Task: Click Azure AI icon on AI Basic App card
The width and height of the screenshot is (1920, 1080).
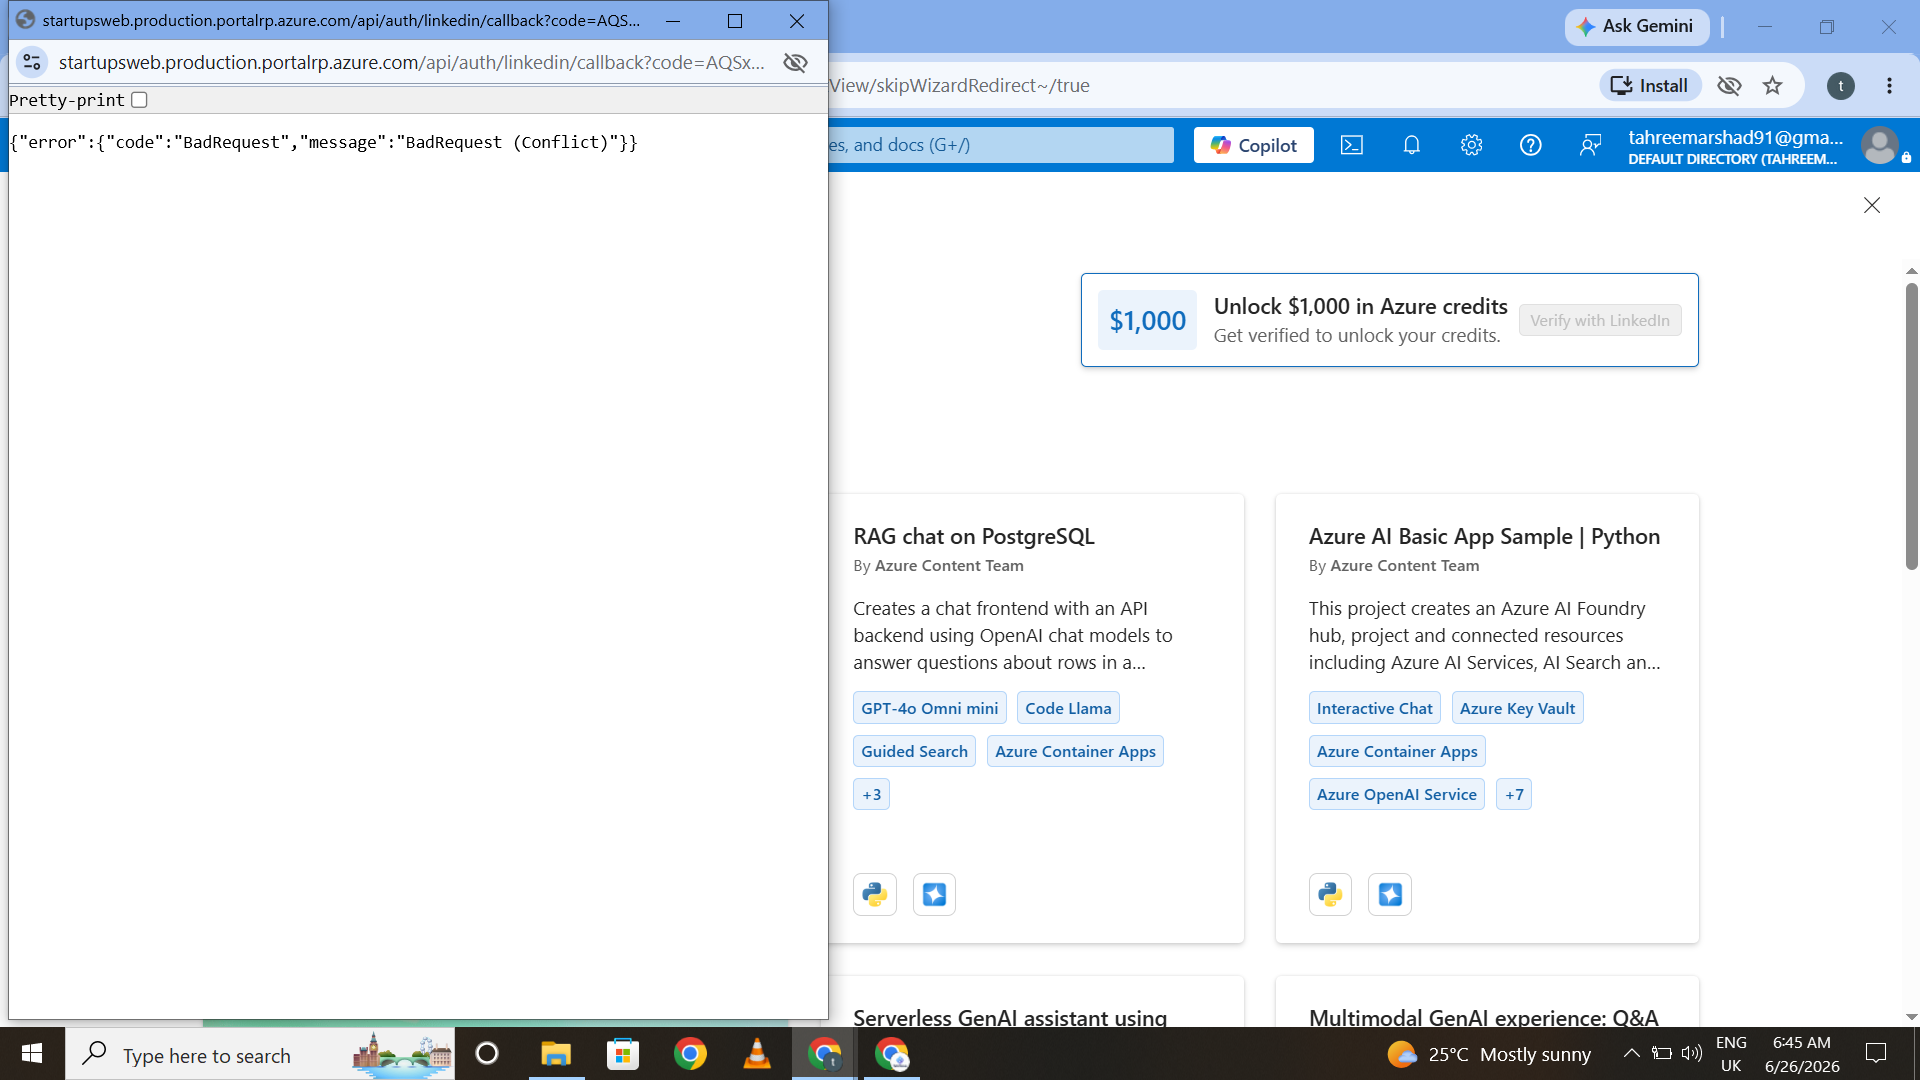Action: pos(1390,894)
